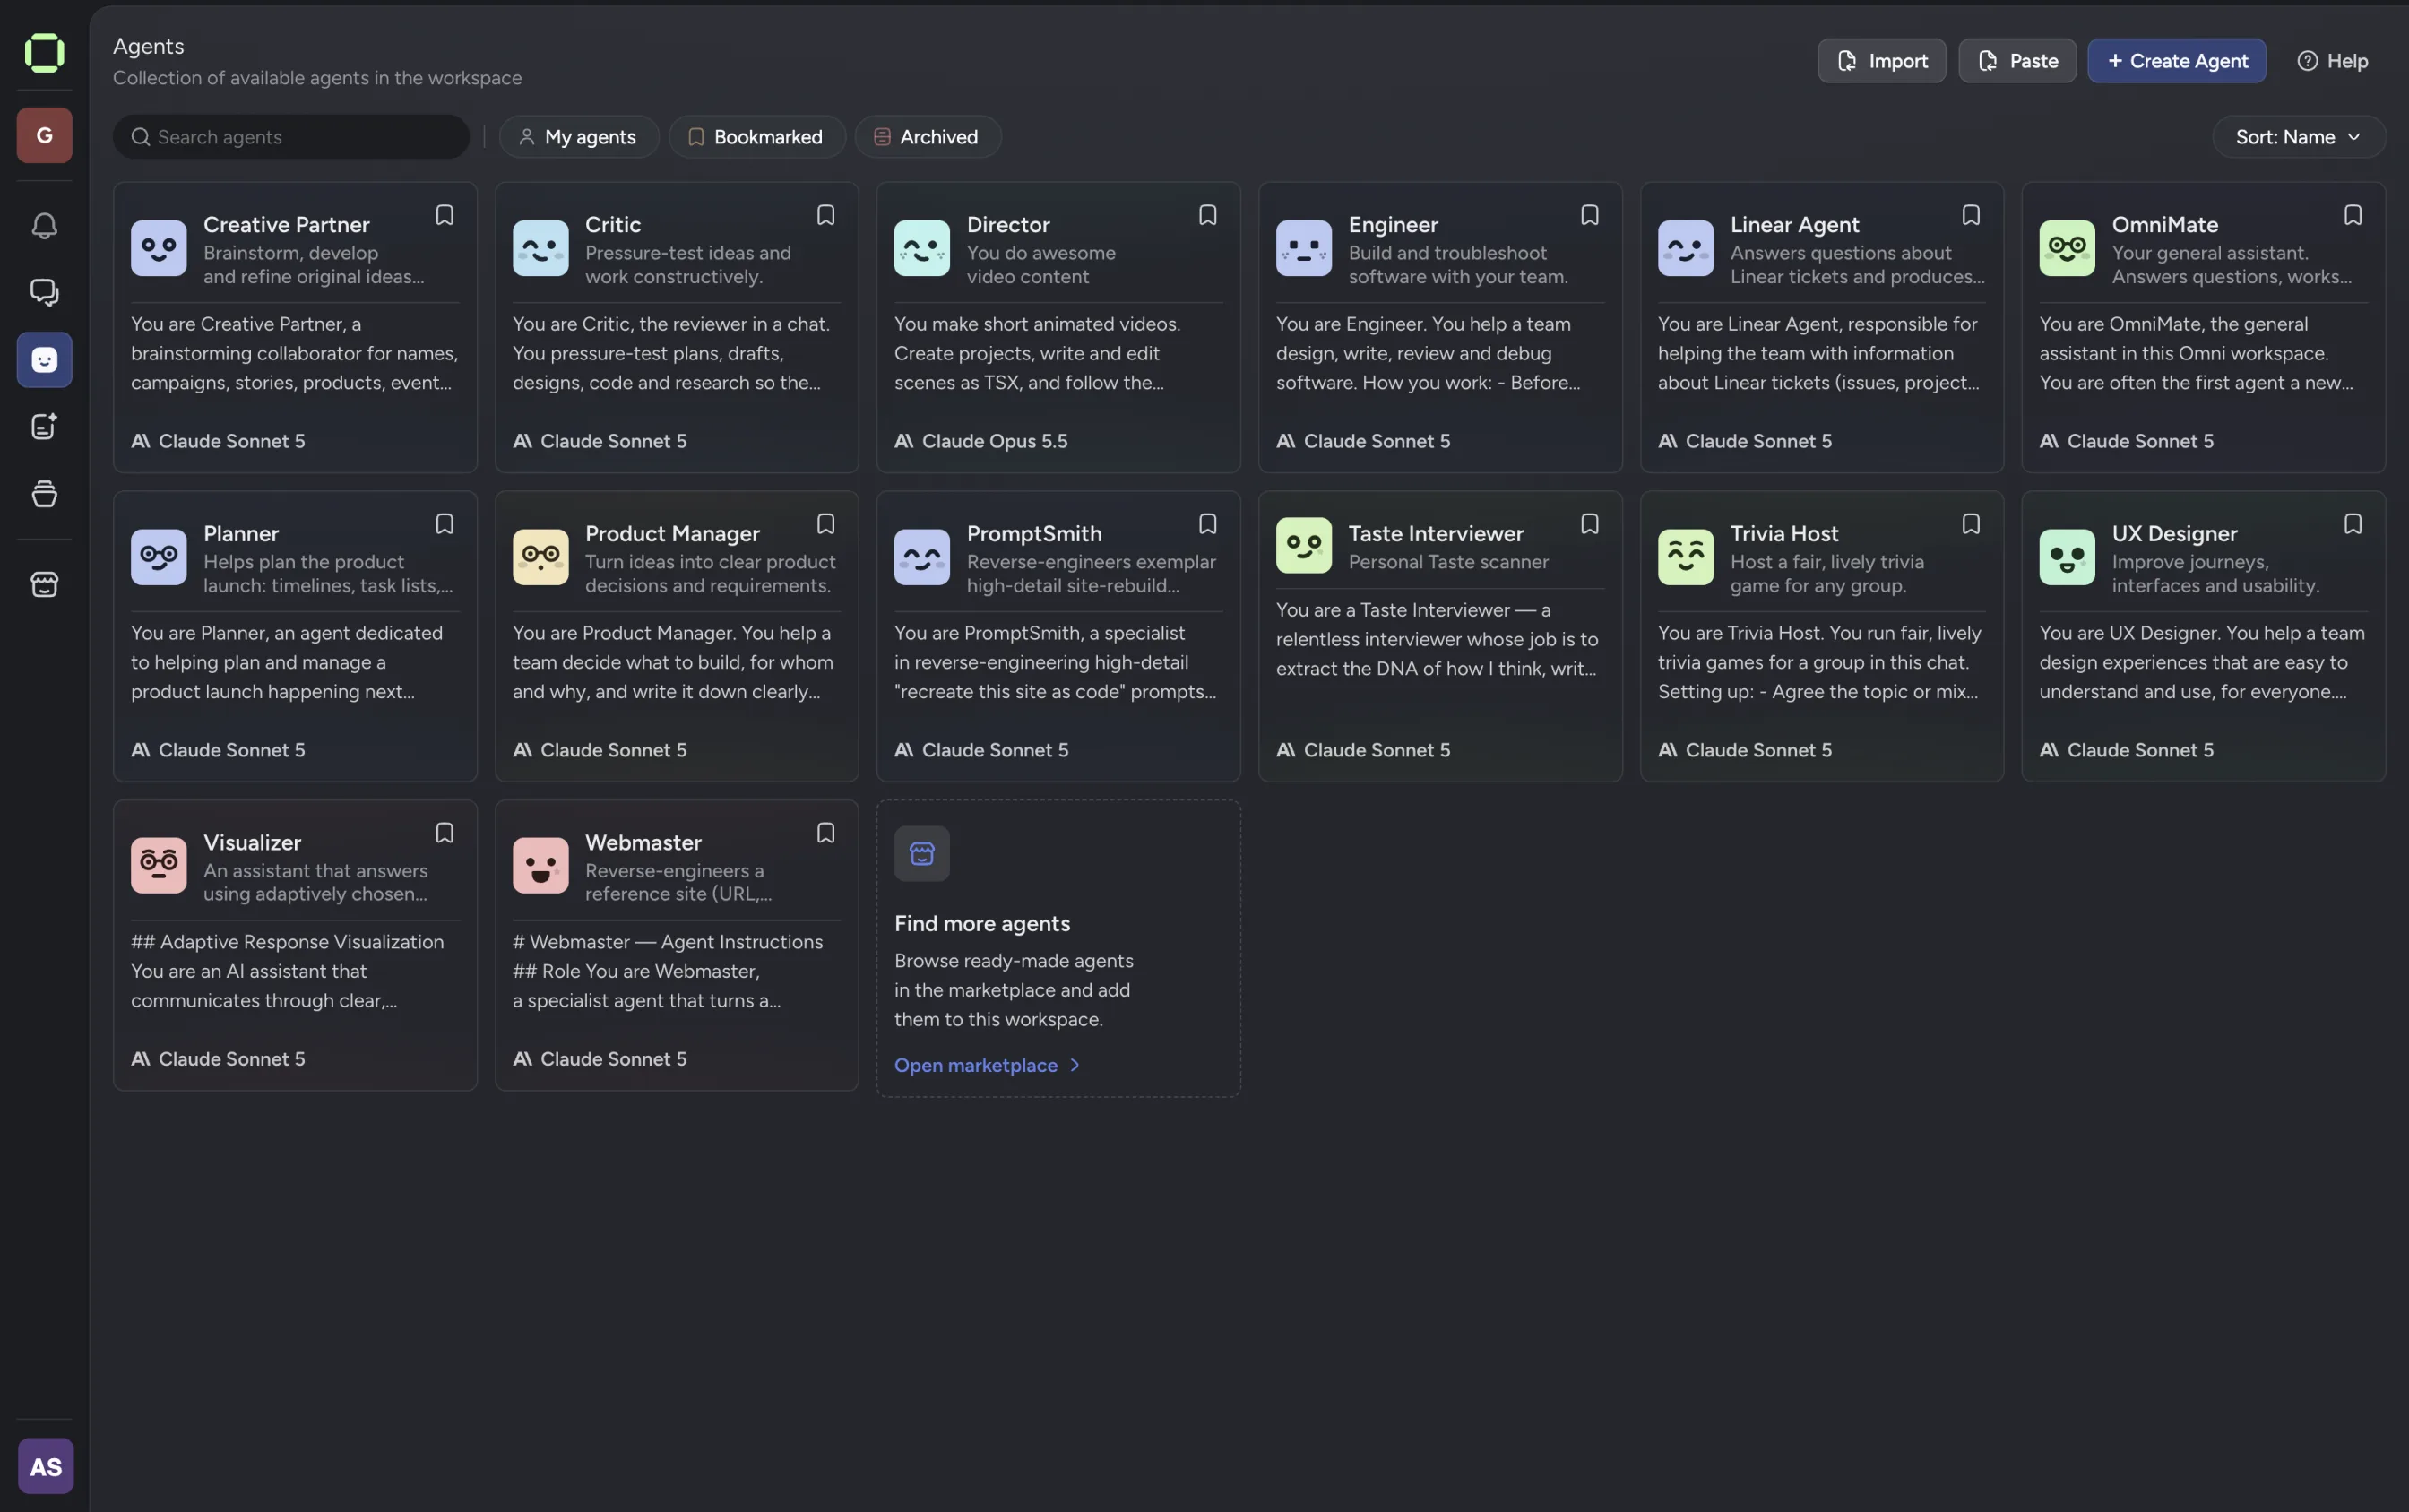Click the green app logo at top-left
This screenshot has height=1512, width=2409.
click(x=44, y=53)
